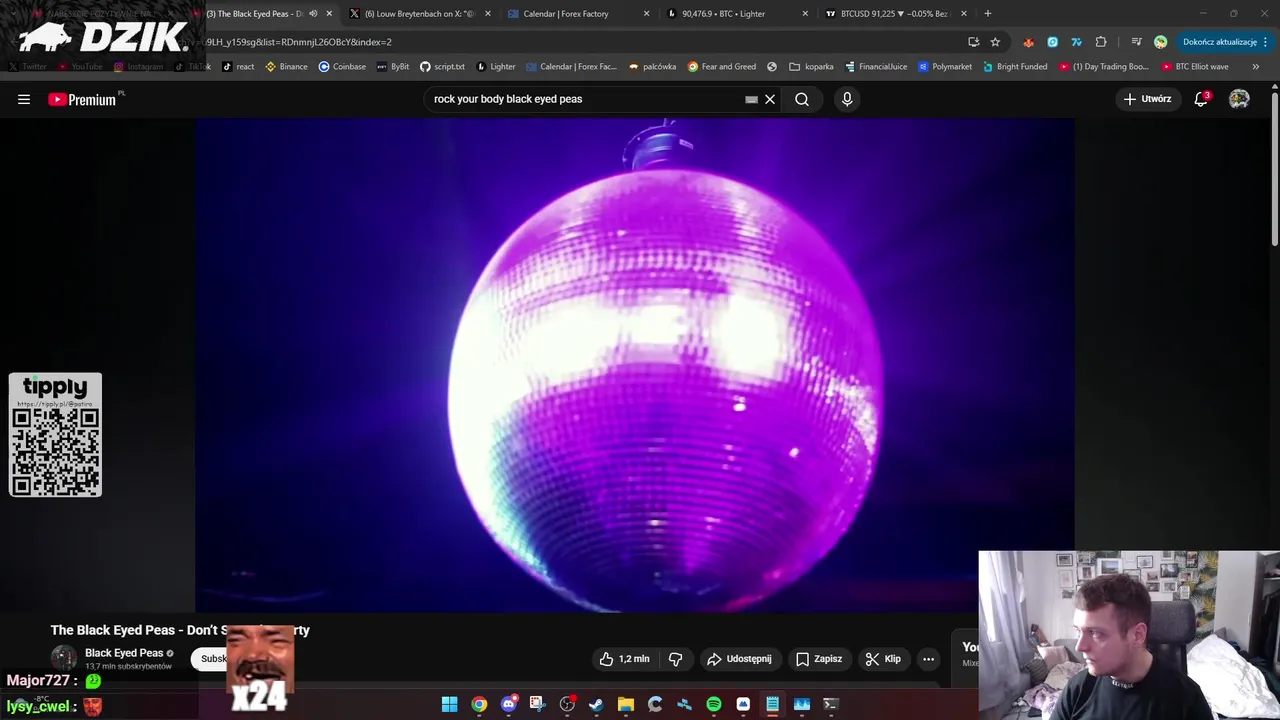Open the YouTube guide hamburger menu
This screenshot has width=1280, height=720.
click(x=24, y=99)
